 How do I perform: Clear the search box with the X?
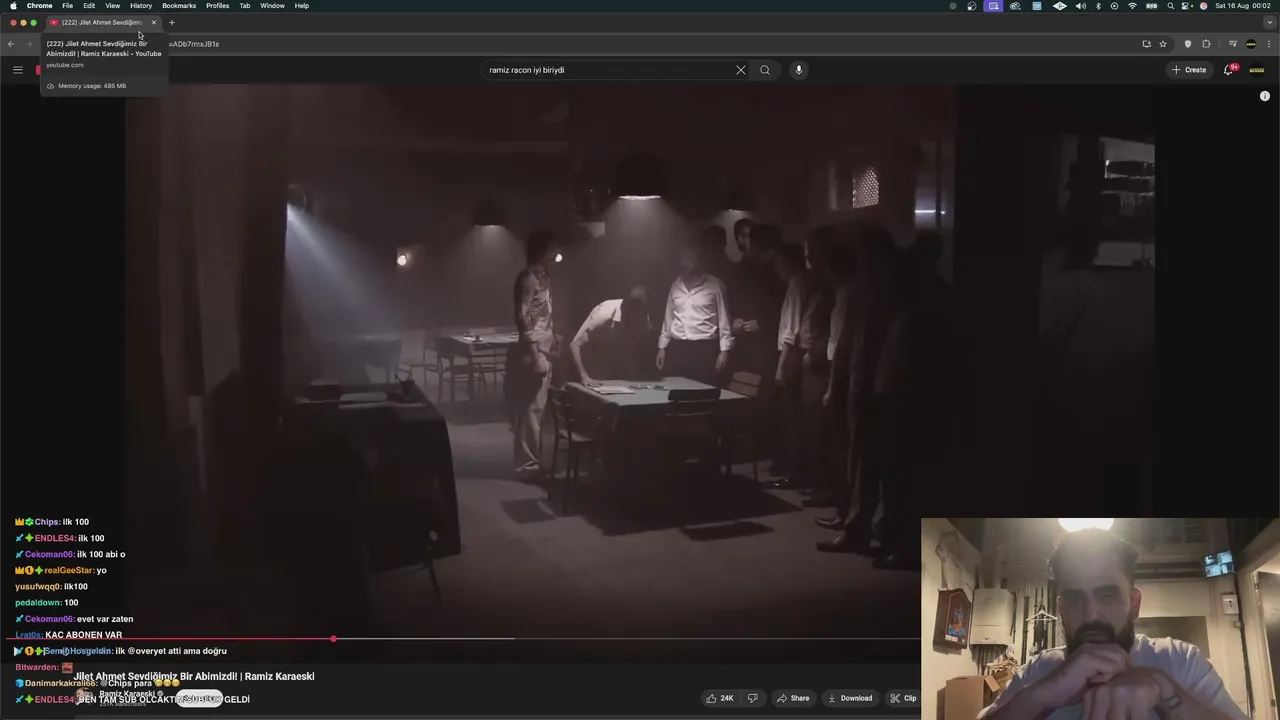(x=741, y=70)
